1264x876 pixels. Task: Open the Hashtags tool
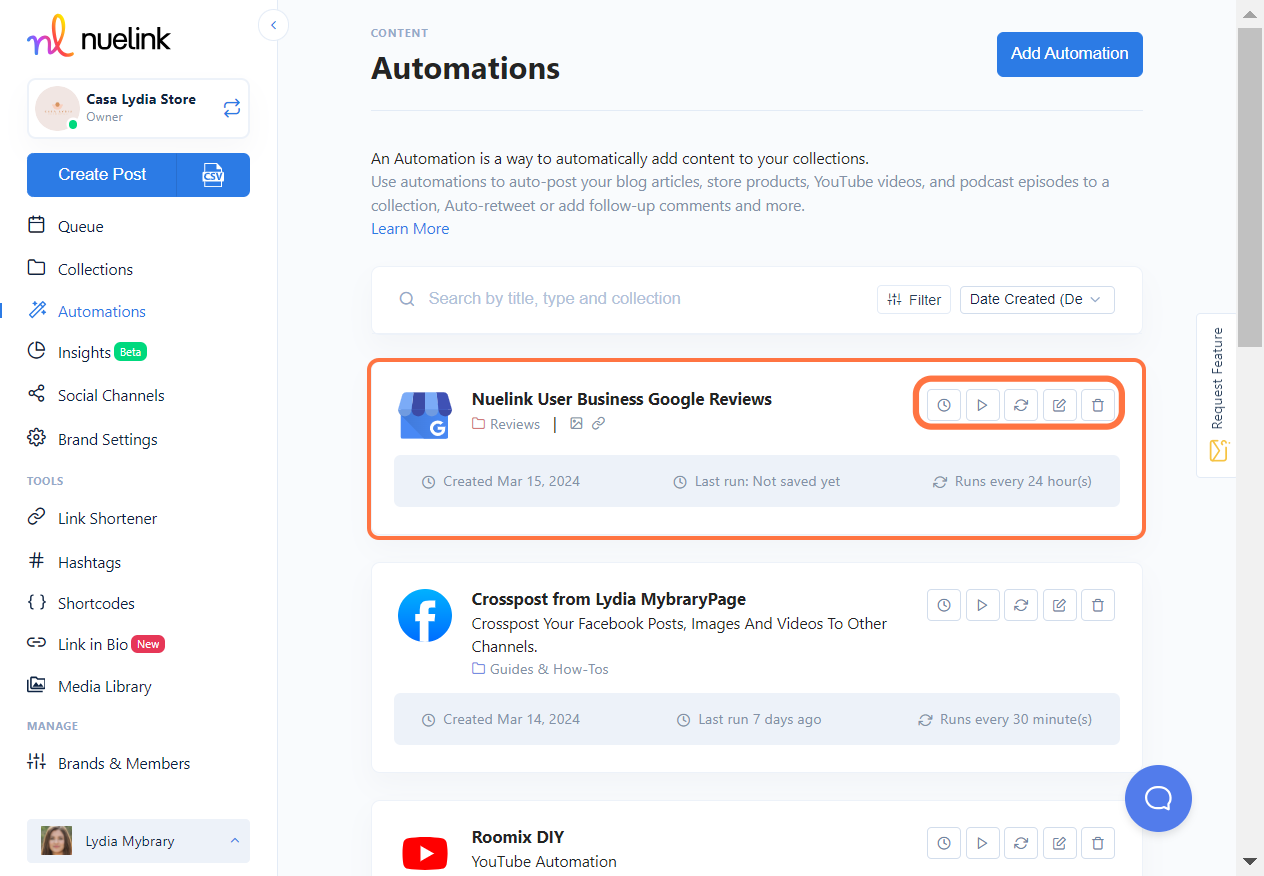(x=89, y=562)
